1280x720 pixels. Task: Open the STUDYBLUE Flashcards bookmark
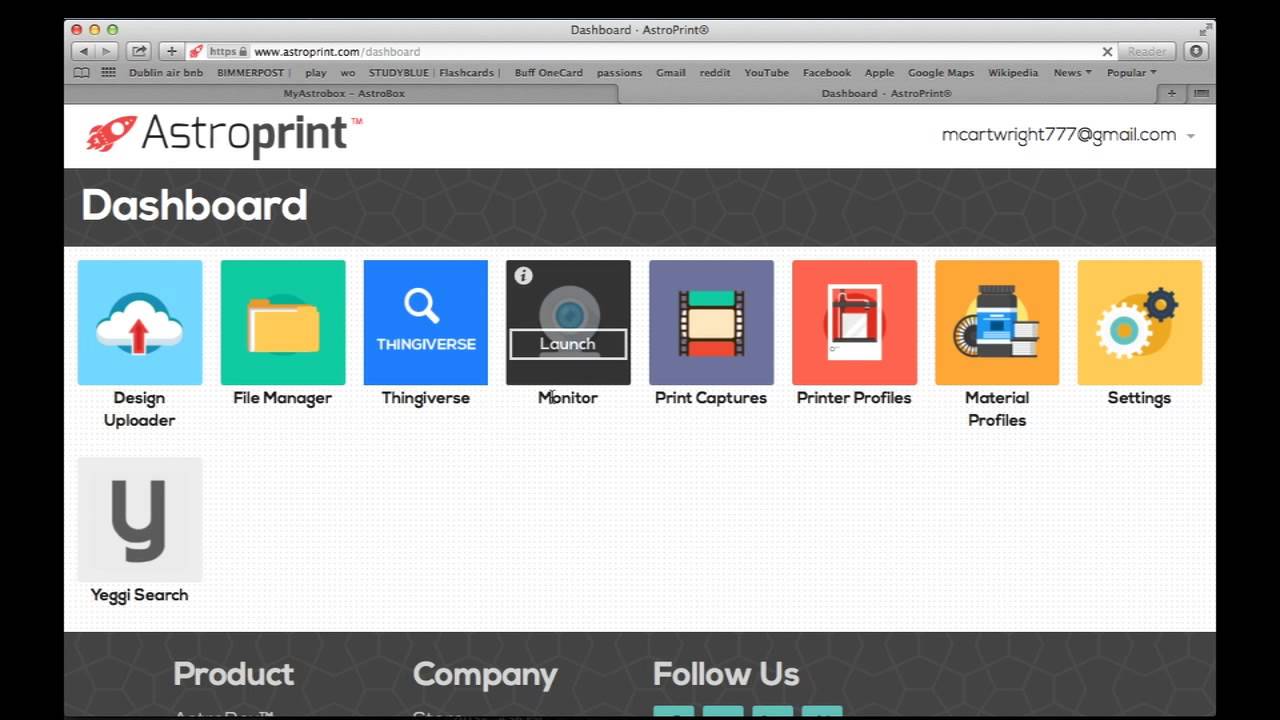(434, 73)
